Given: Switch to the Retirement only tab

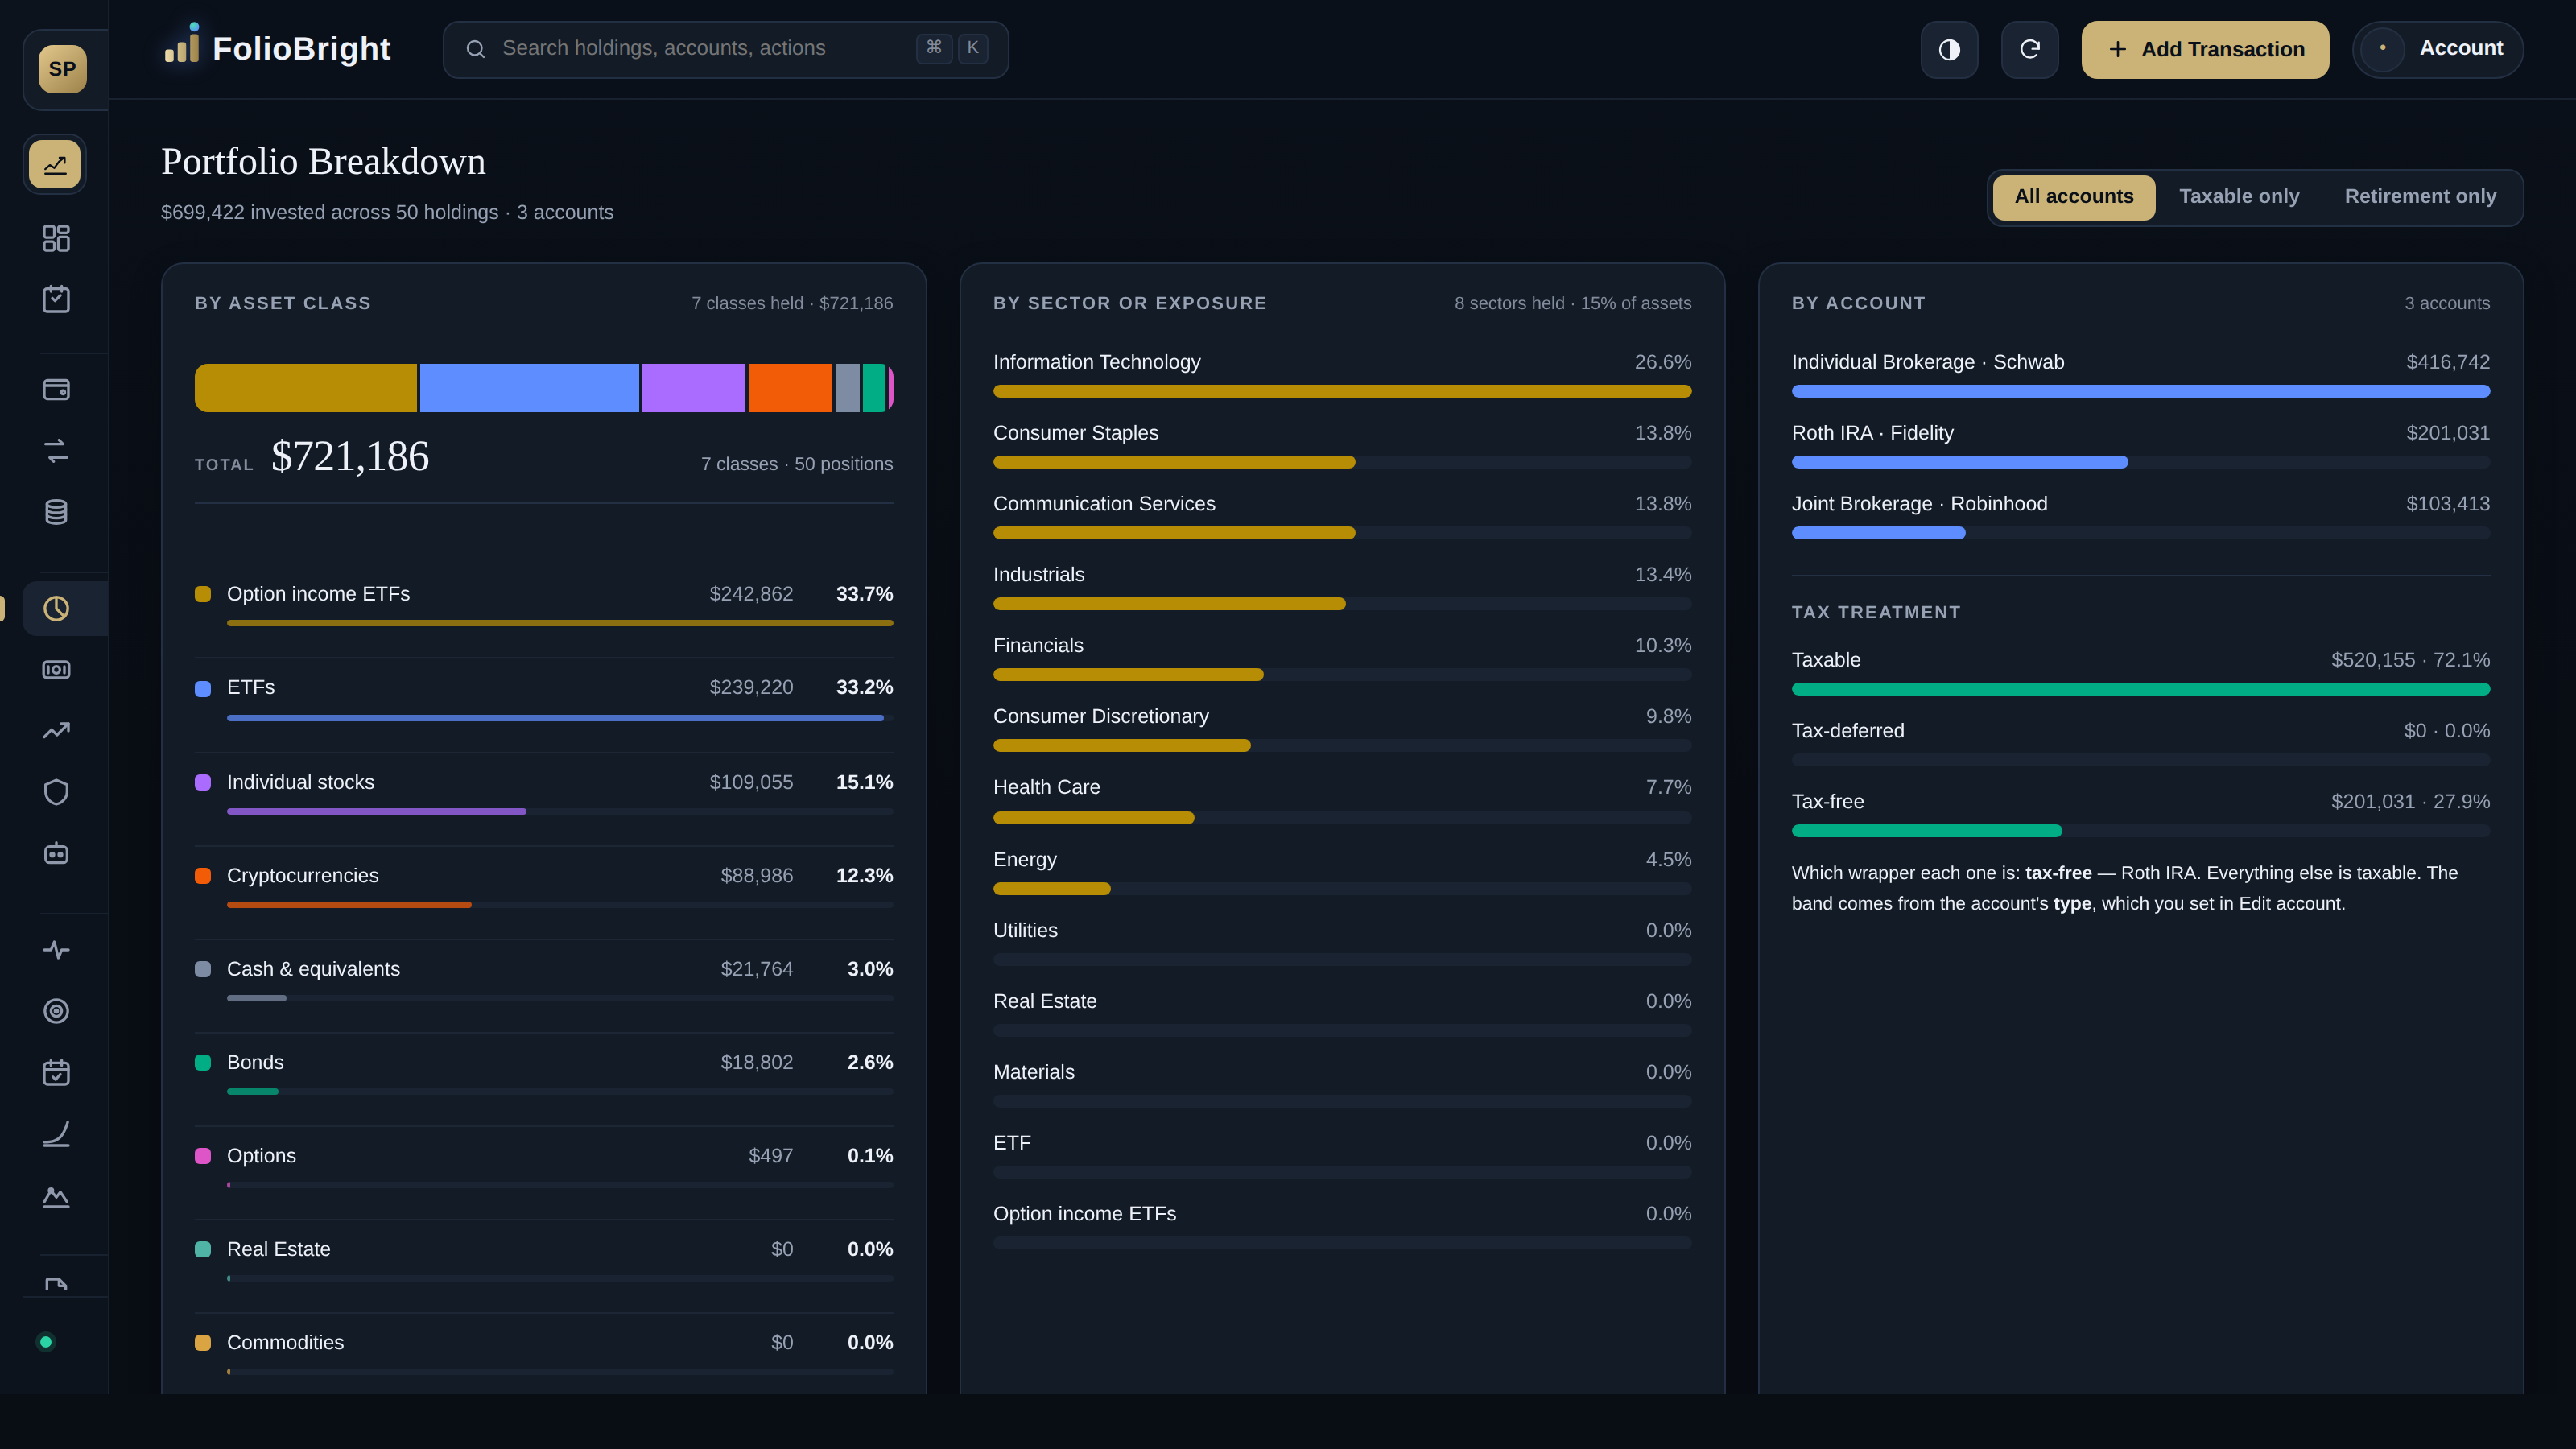Looking at the screenshot, I should coord(2420,197).
